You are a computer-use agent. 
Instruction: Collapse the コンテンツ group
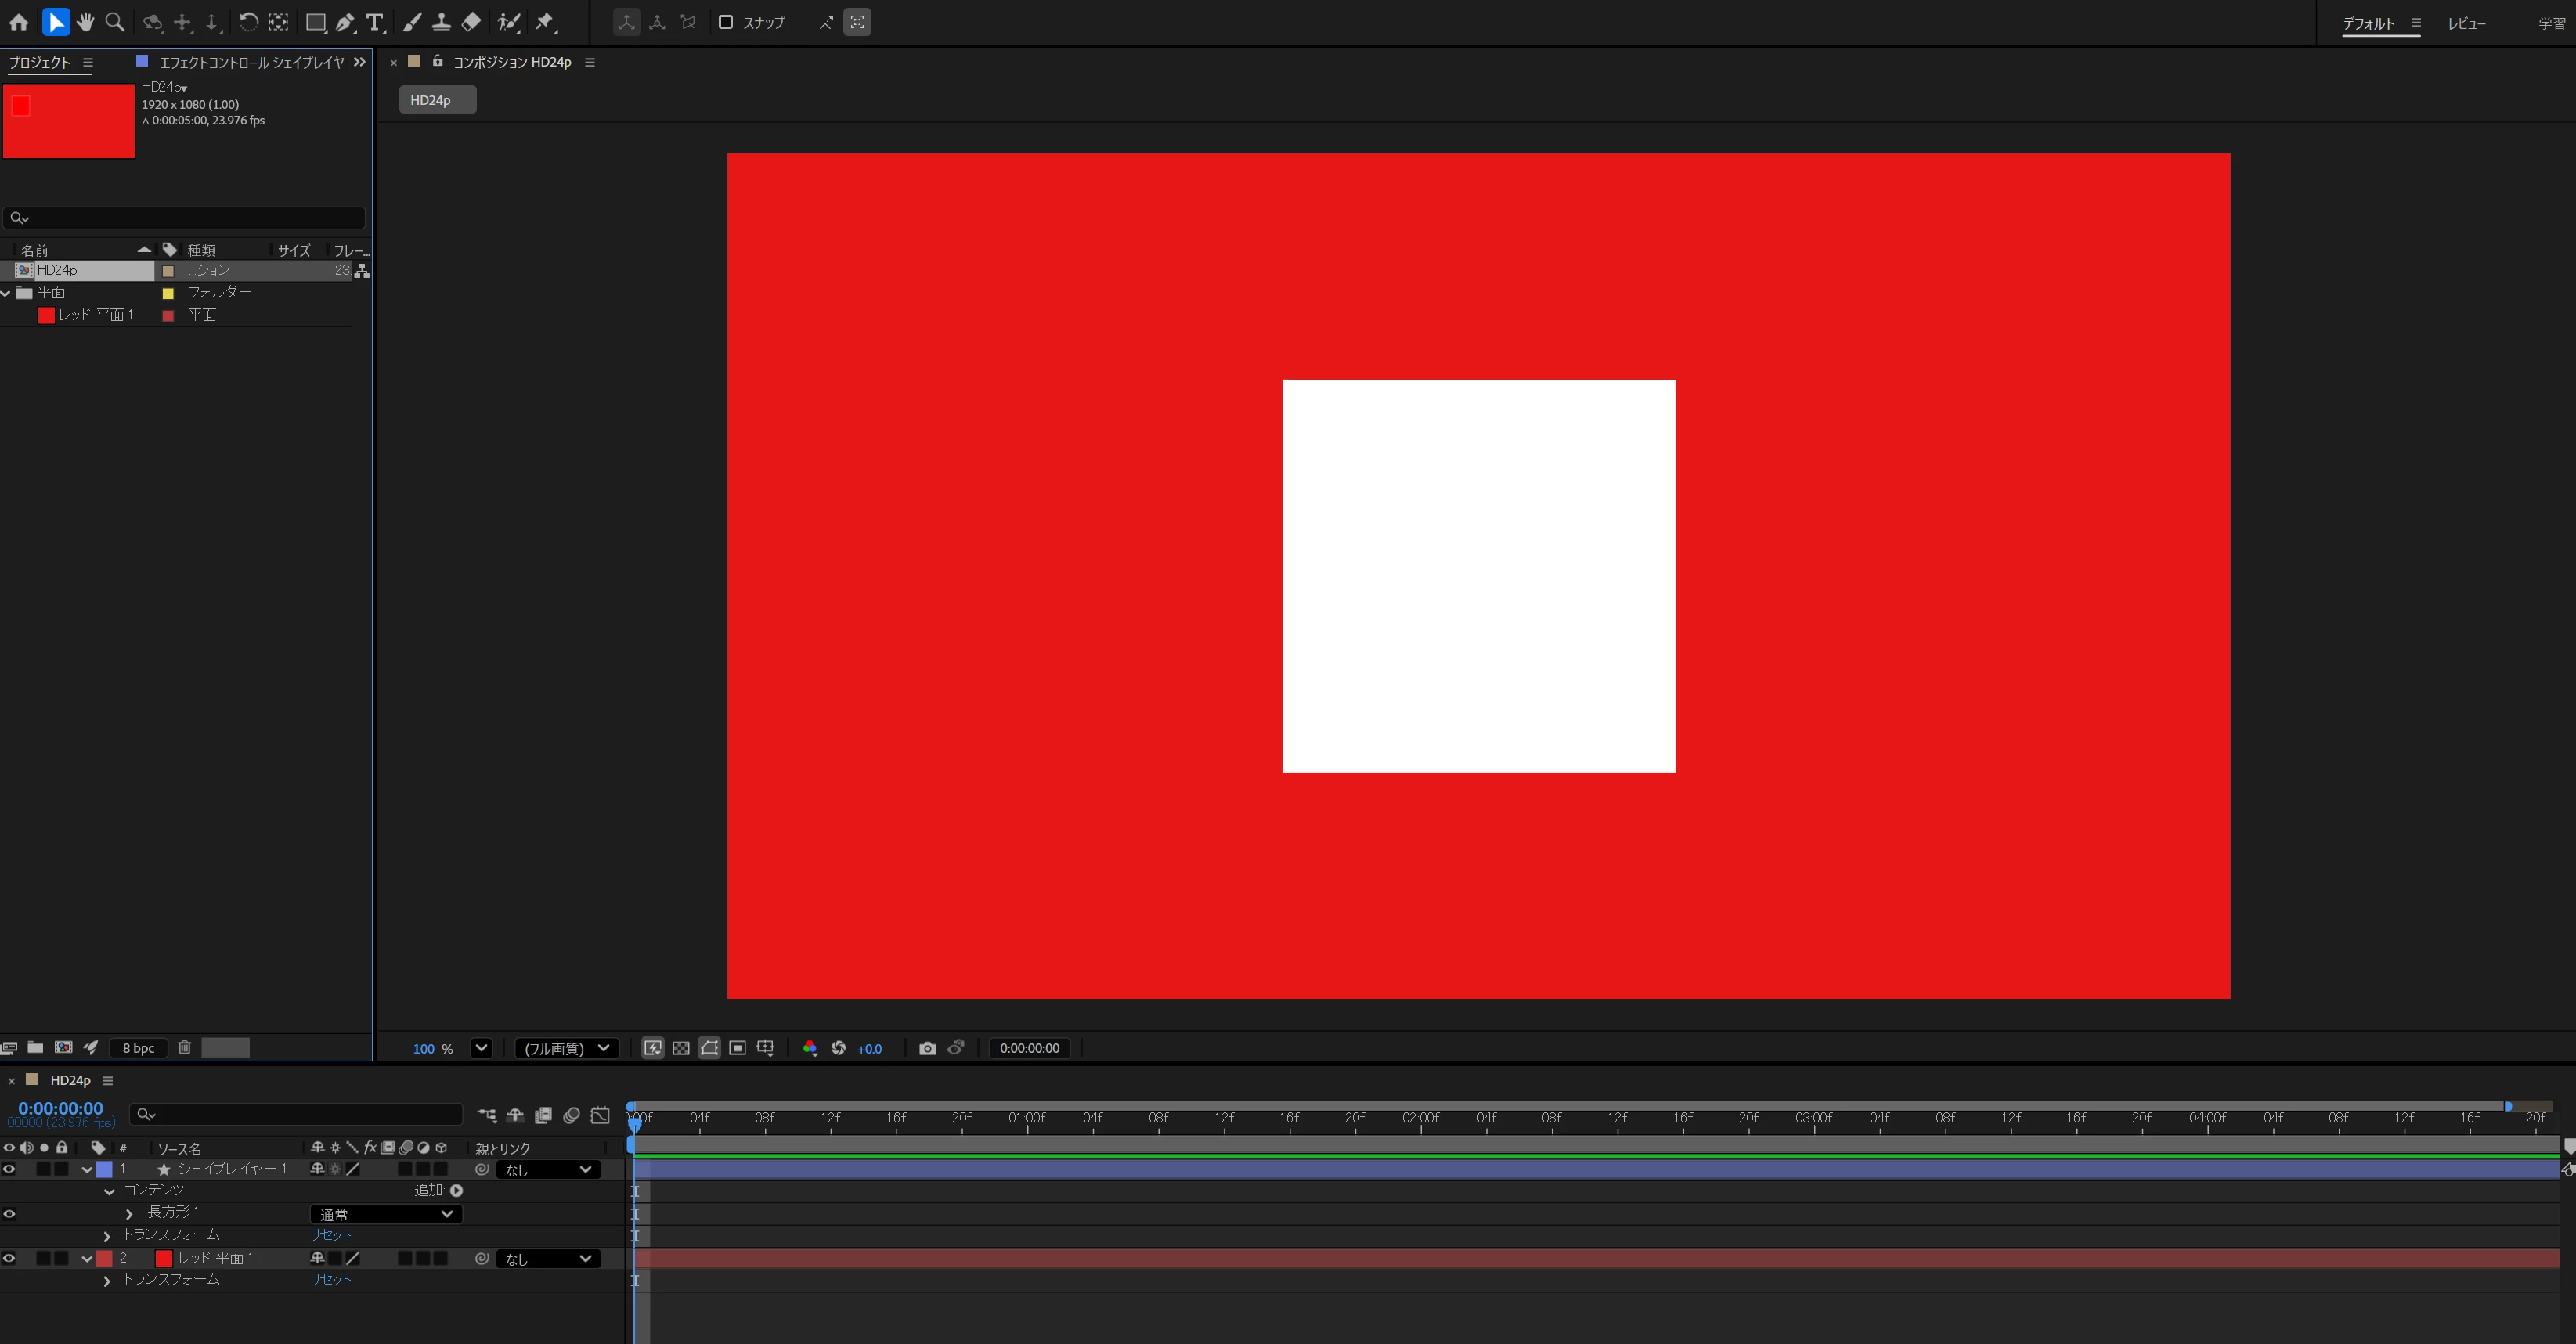coord(109,1192)
